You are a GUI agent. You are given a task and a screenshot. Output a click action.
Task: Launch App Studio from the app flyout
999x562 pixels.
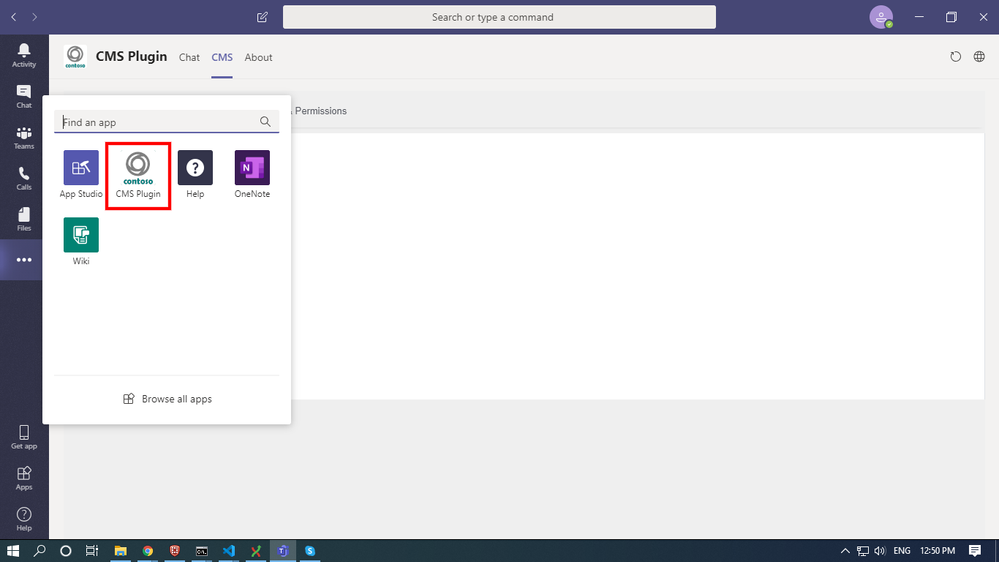click(81, 175)
